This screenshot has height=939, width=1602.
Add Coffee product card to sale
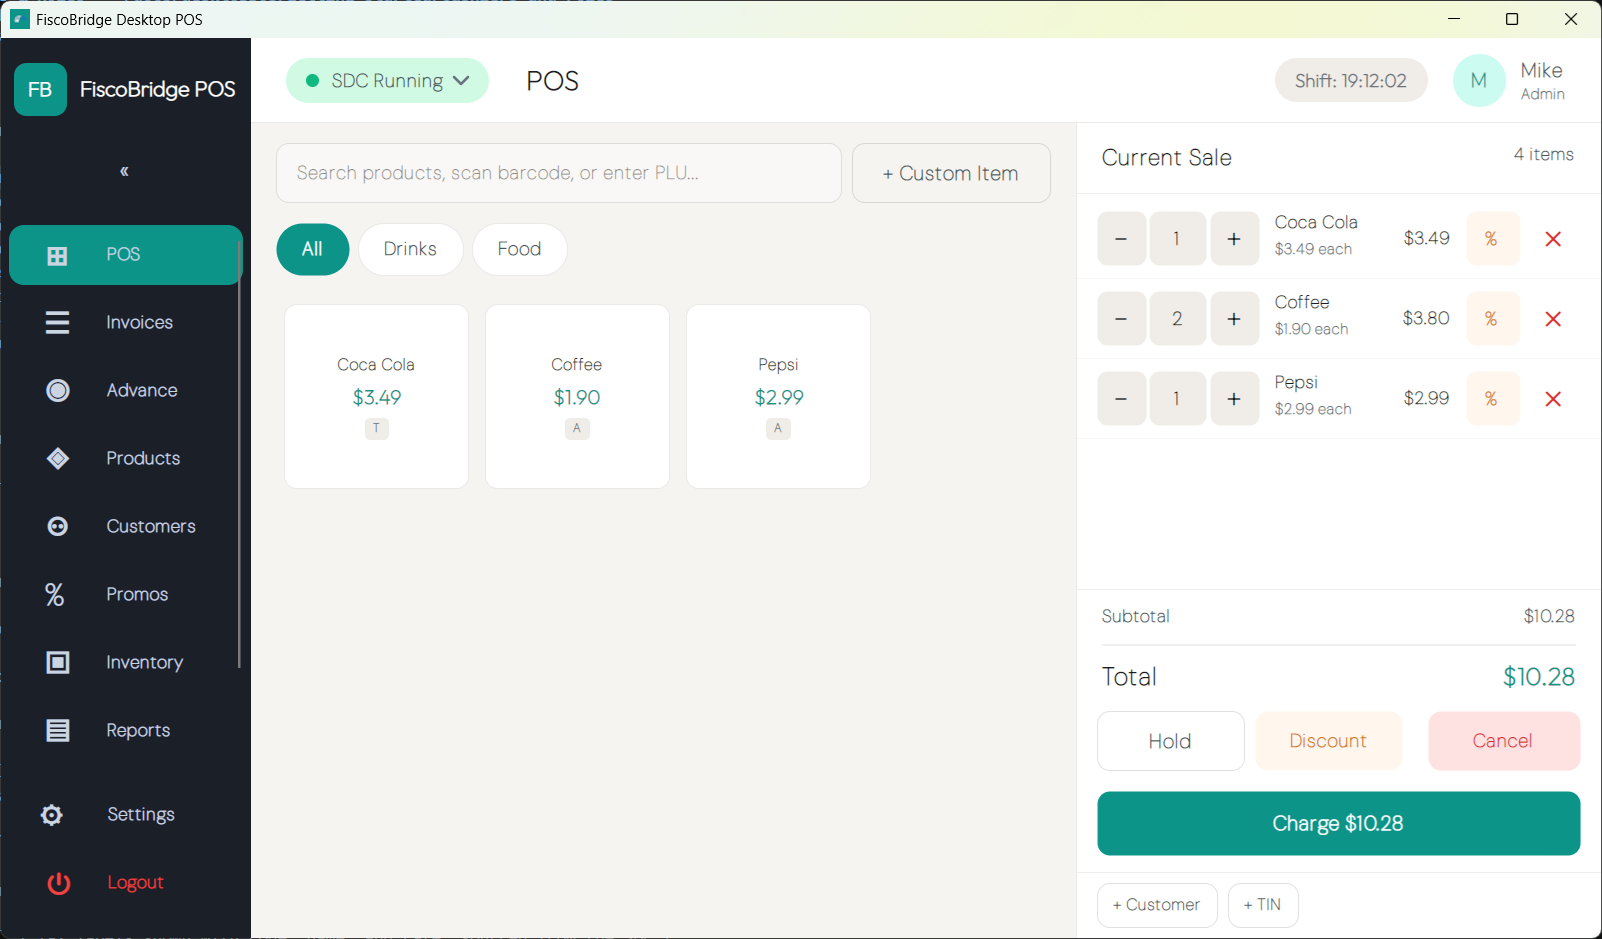point(578,397)
